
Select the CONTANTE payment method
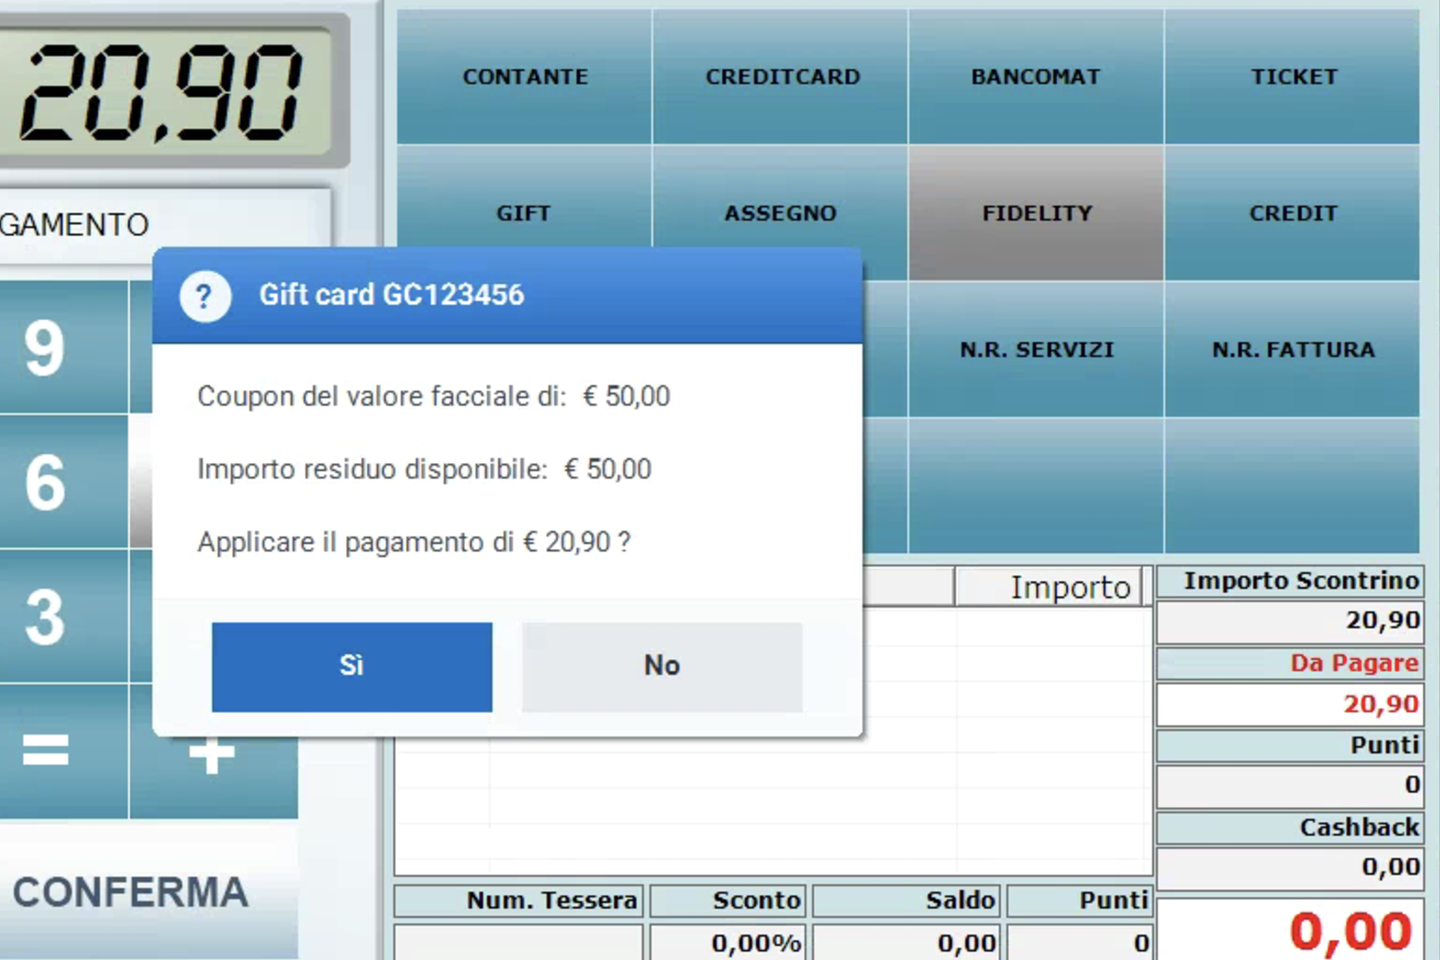click(525, 77)
